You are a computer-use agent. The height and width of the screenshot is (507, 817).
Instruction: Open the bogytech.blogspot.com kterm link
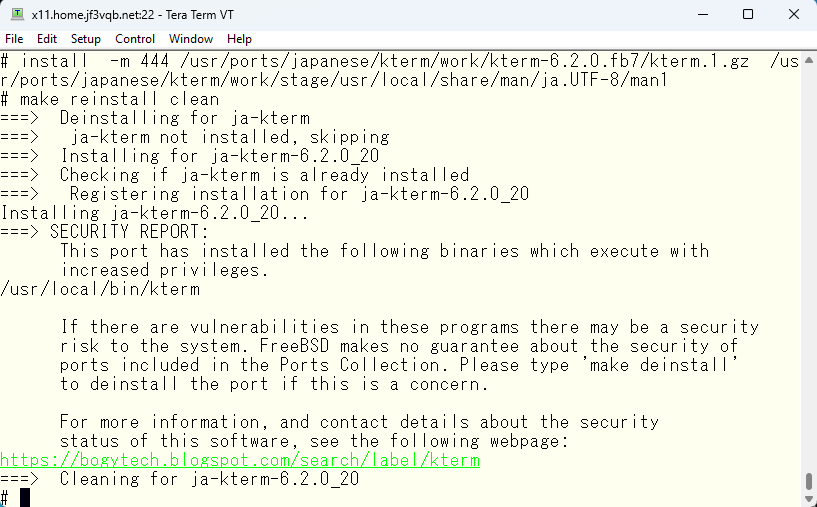(x=240, y=460)
